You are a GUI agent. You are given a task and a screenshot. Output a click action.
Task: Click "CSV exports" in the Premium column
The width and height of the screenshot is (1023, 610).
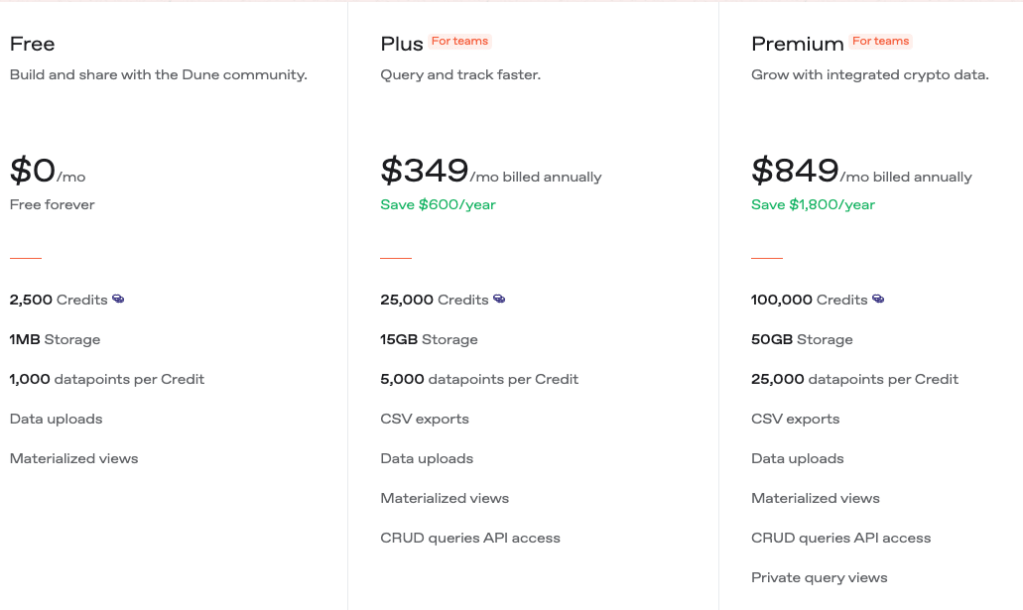[795, 419]
